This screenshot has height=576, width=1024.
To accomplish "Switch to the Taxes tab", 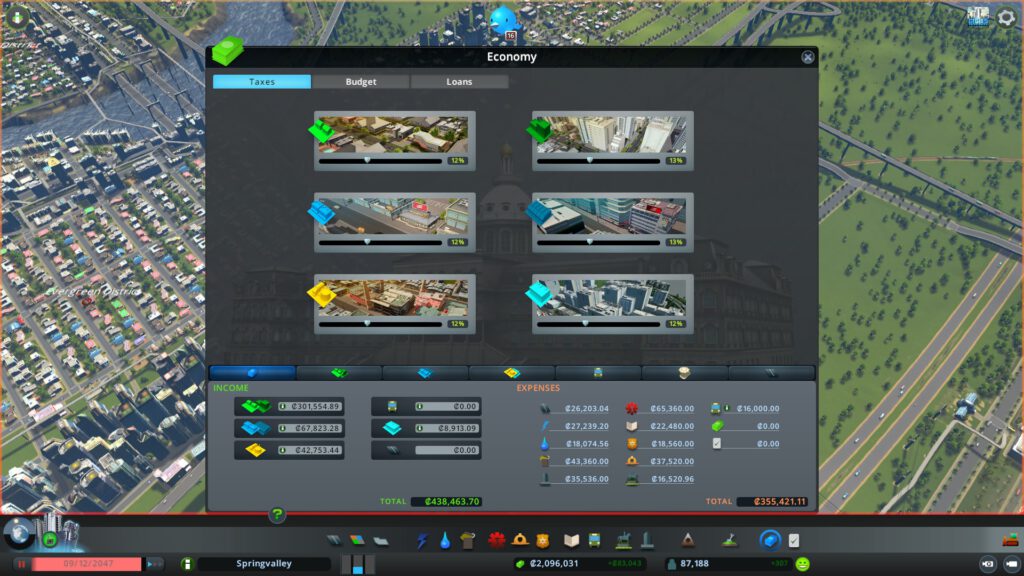I will click(262, 82).
